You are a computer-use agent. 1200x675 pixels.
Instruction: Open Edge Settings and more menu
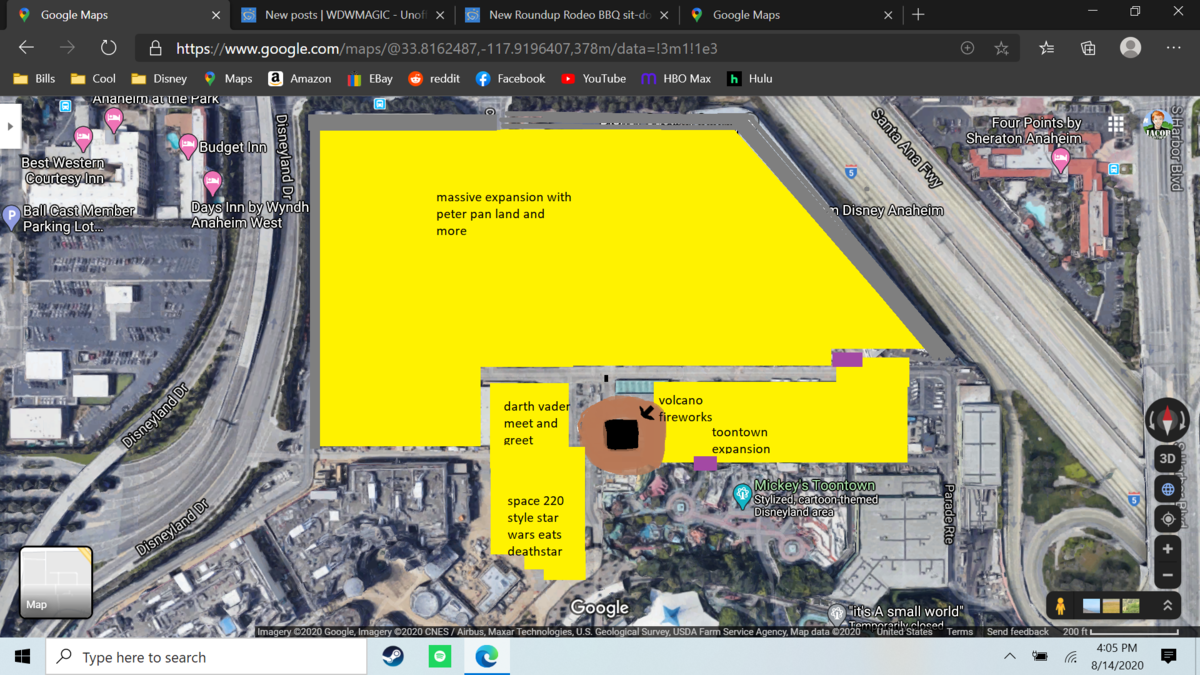1174,48
